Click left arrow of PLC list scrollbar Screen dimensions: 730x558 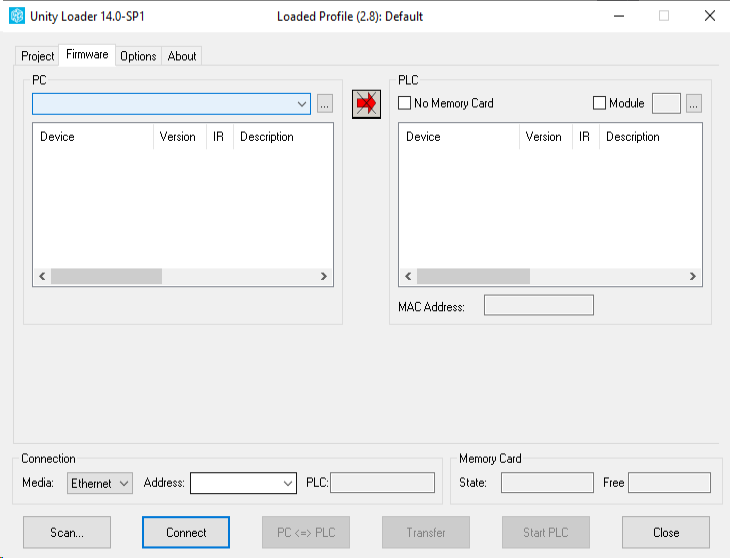(x=408, y=276)
